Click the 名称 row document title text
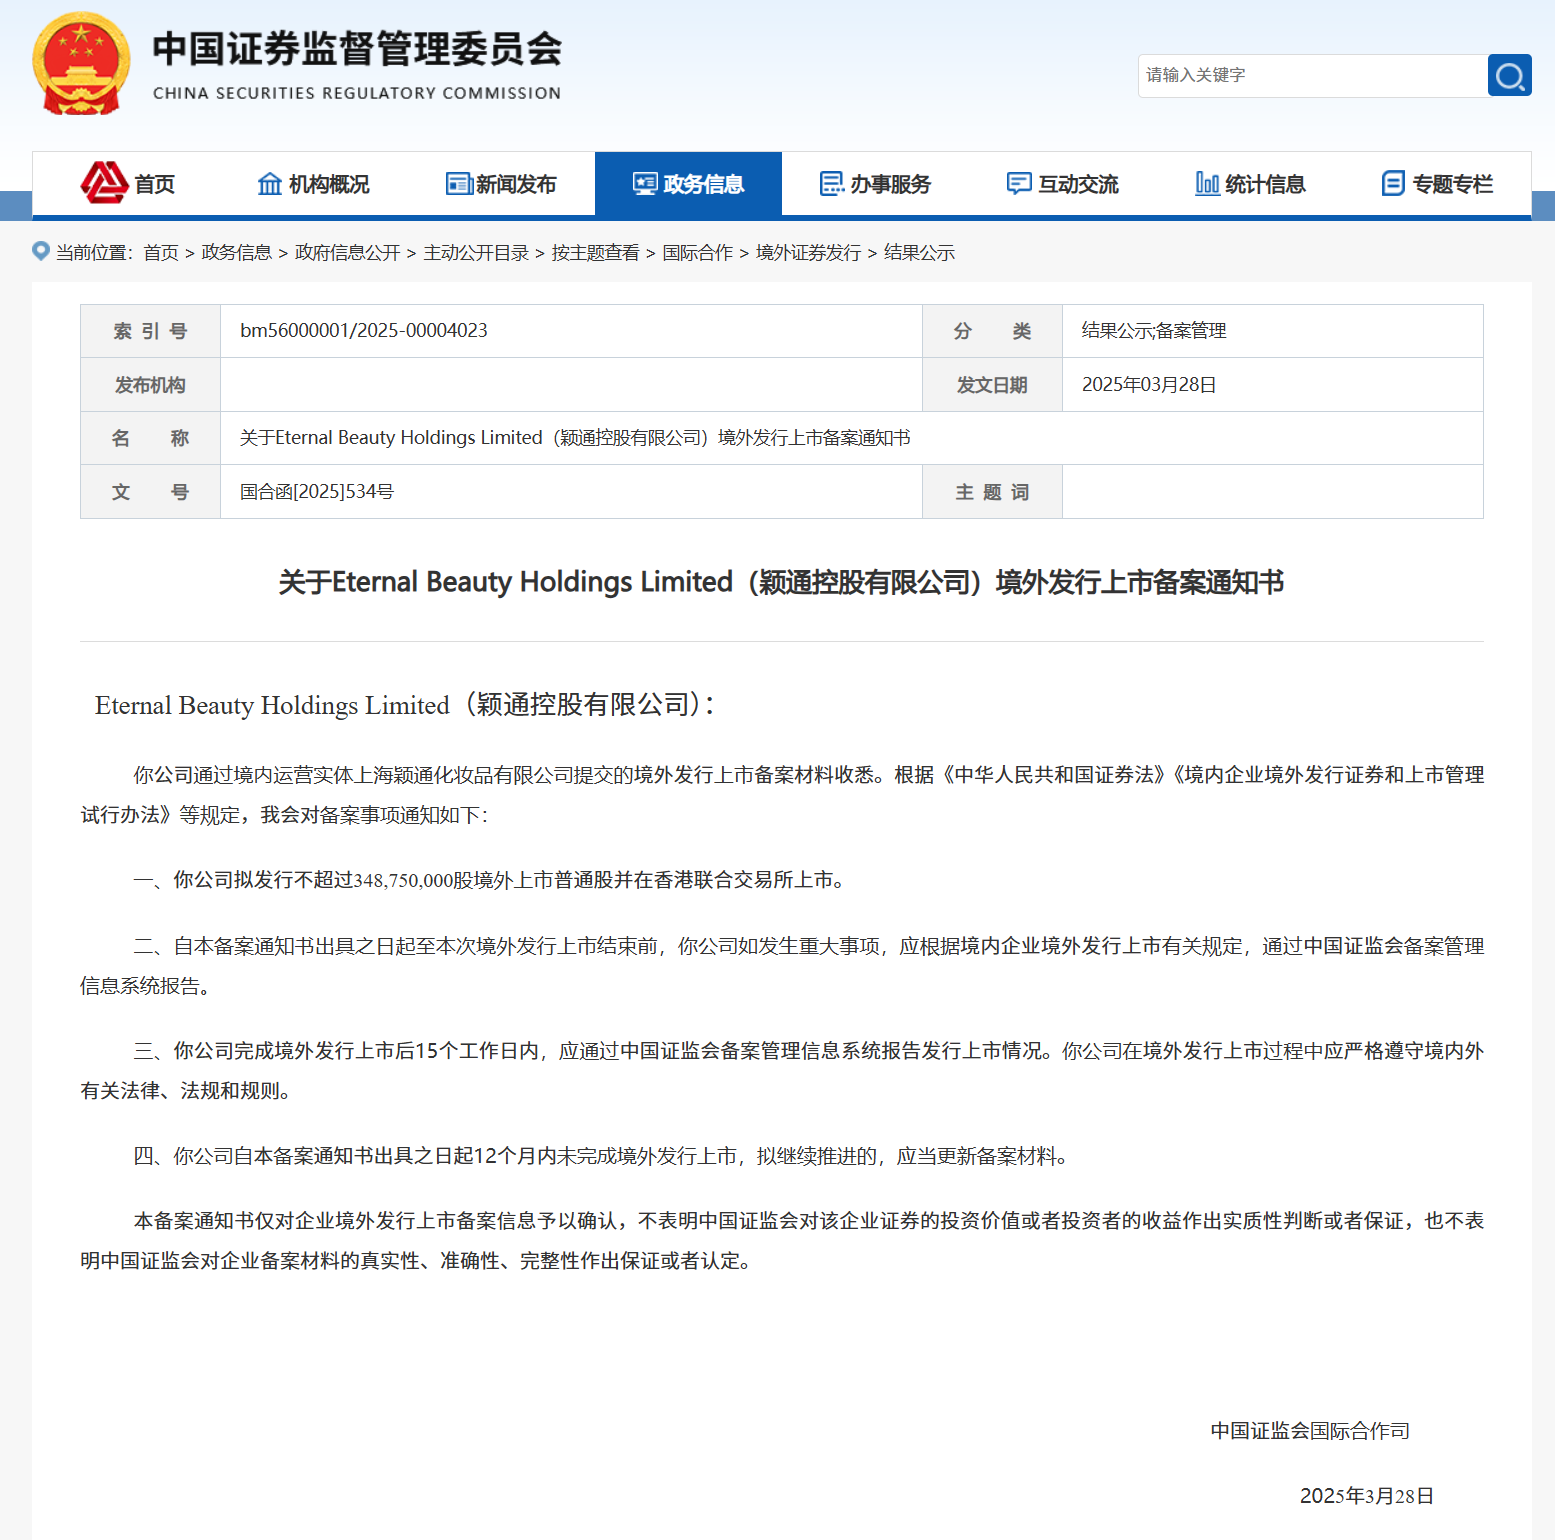Image resolution: width=1555 pixels, height=1540 pixels. 575,438
